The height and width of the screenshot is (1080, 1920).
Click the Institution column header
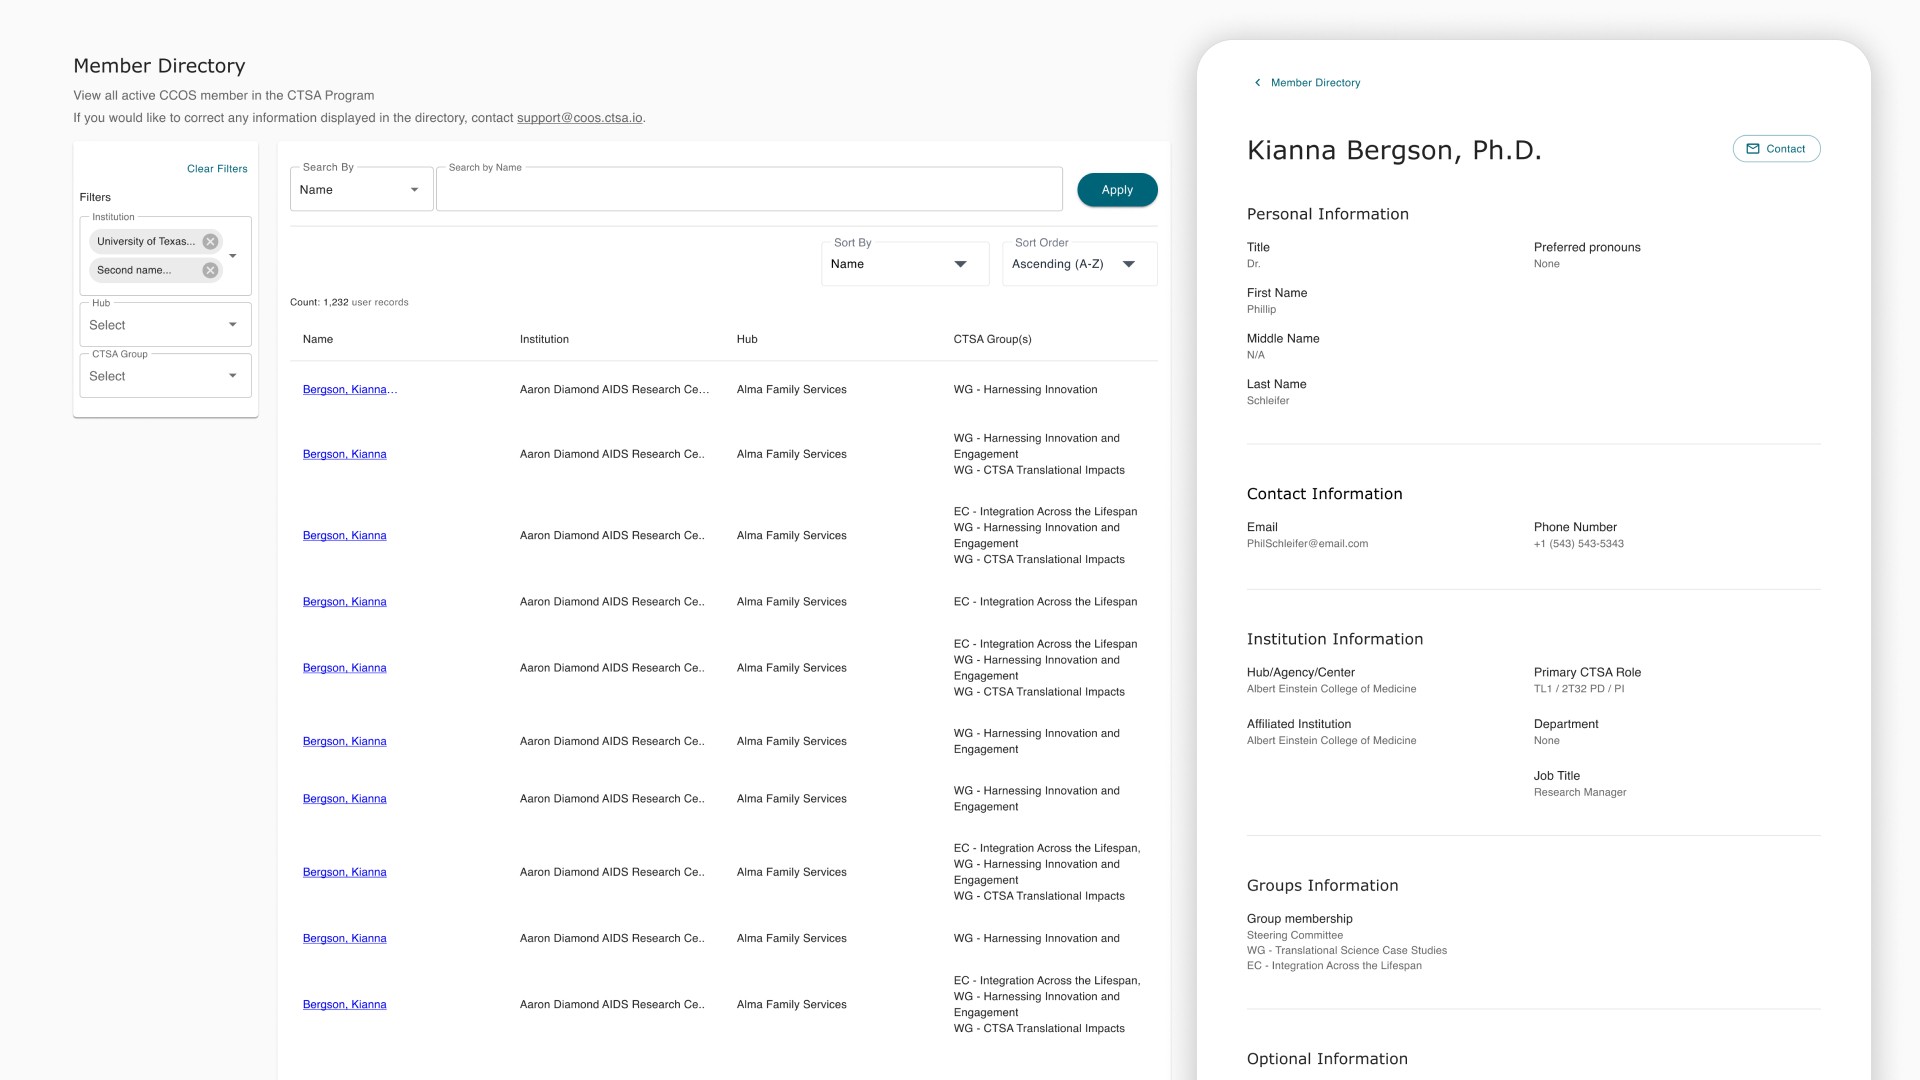544,339
